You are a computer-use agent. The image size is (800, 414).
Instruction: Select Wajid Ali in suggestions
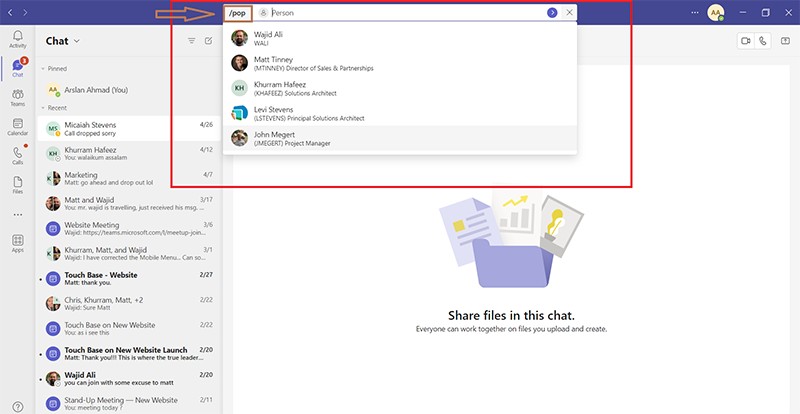[x=400, y=38]
